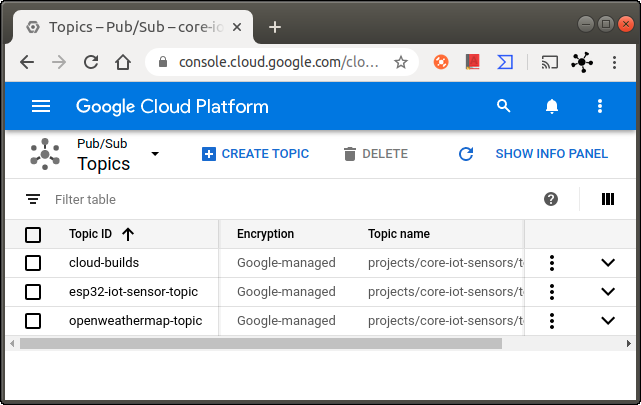Image resolution: width=641 pixels, height=405 pixels.
Task: Expand the Pub/Sub Topics section dropdown
Action: [155, 154]
